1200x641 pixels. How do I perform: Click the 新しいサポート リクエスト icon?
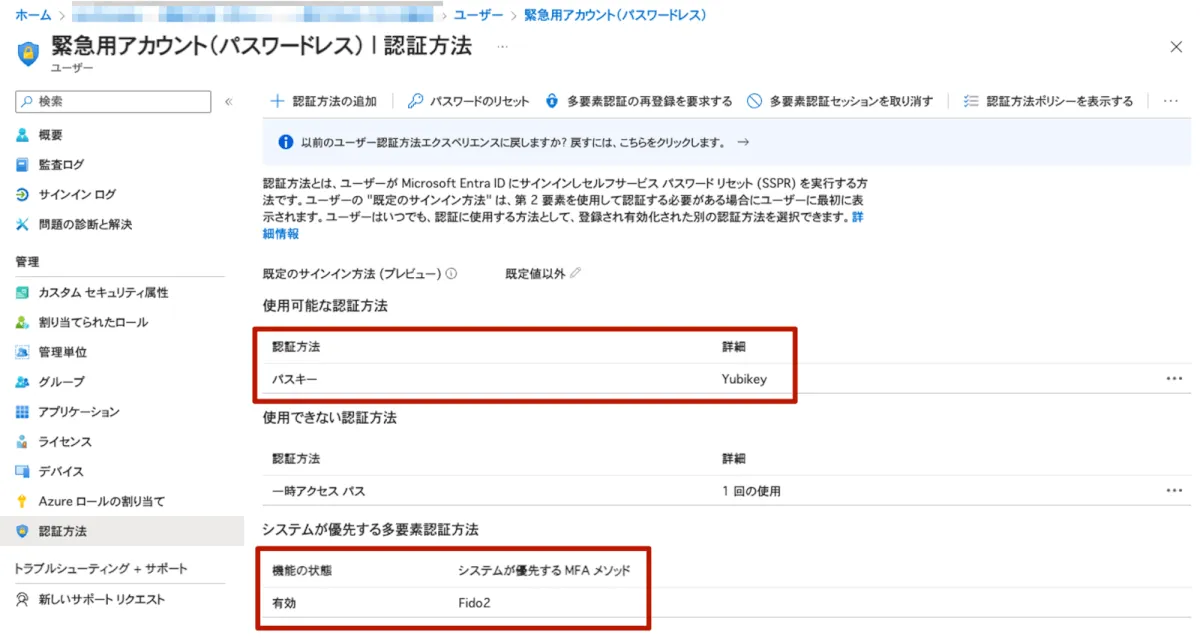pos(22,600)
